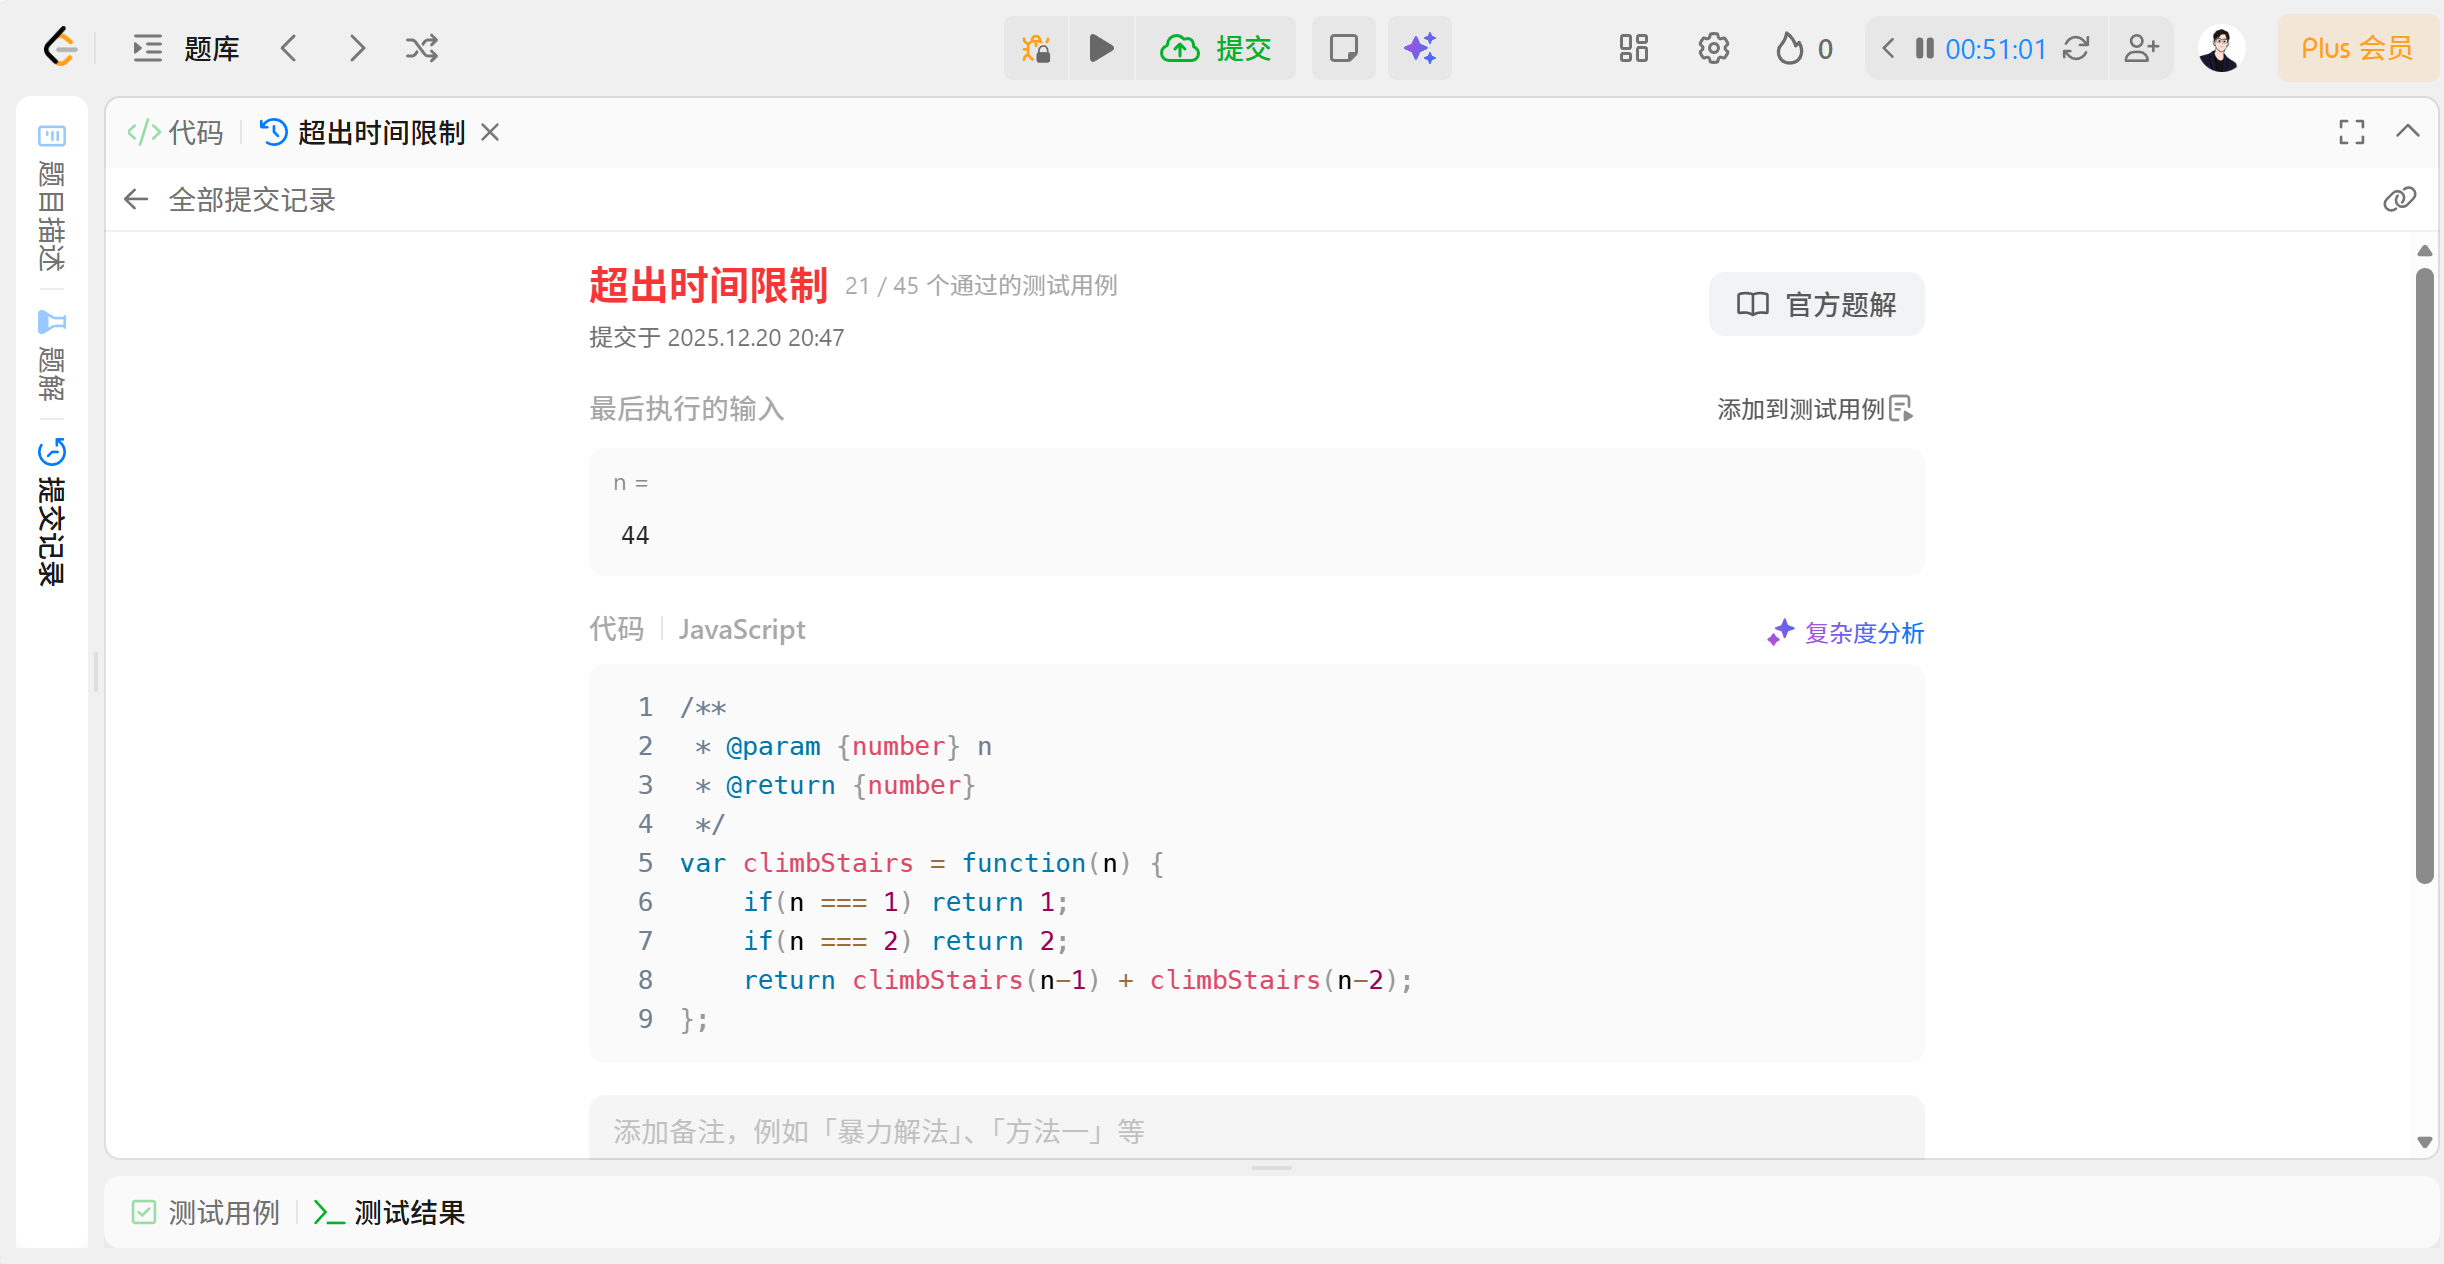Click the notes input field 添加备注
The width and height of the screenshot is (2444, 1264).
1255,1131
